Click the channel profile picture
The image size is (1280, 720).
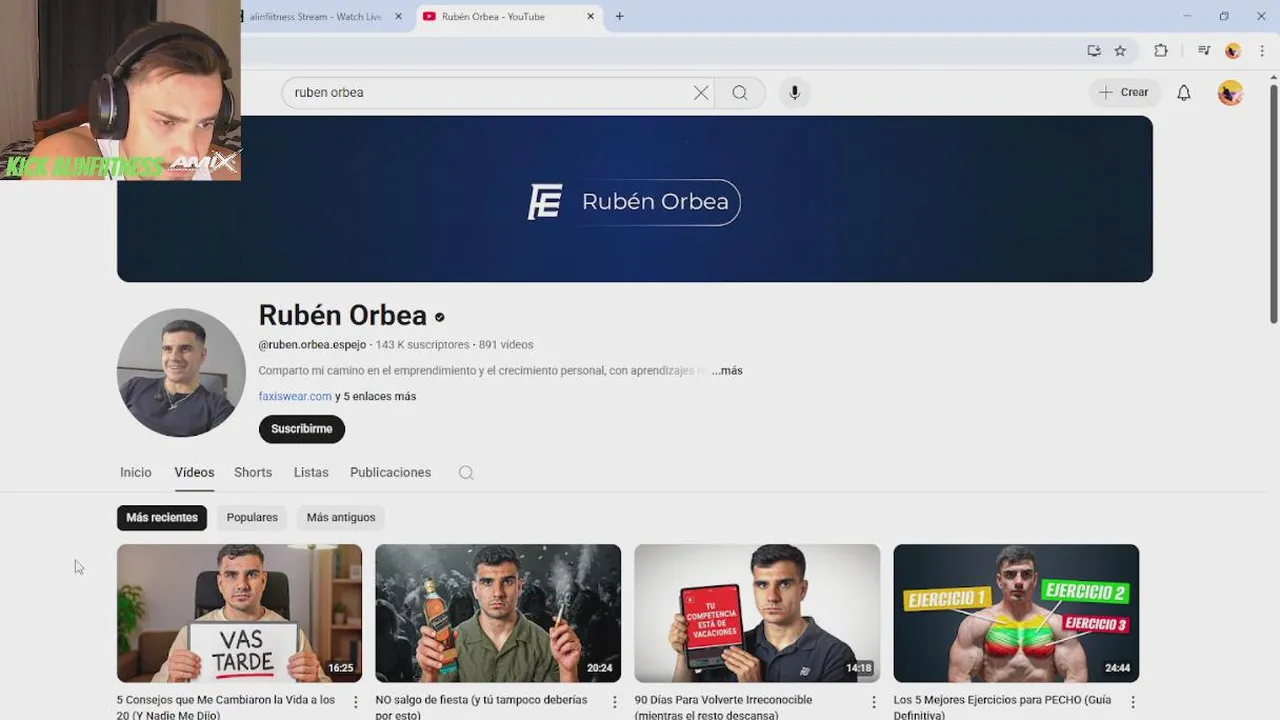click(181, 372)
